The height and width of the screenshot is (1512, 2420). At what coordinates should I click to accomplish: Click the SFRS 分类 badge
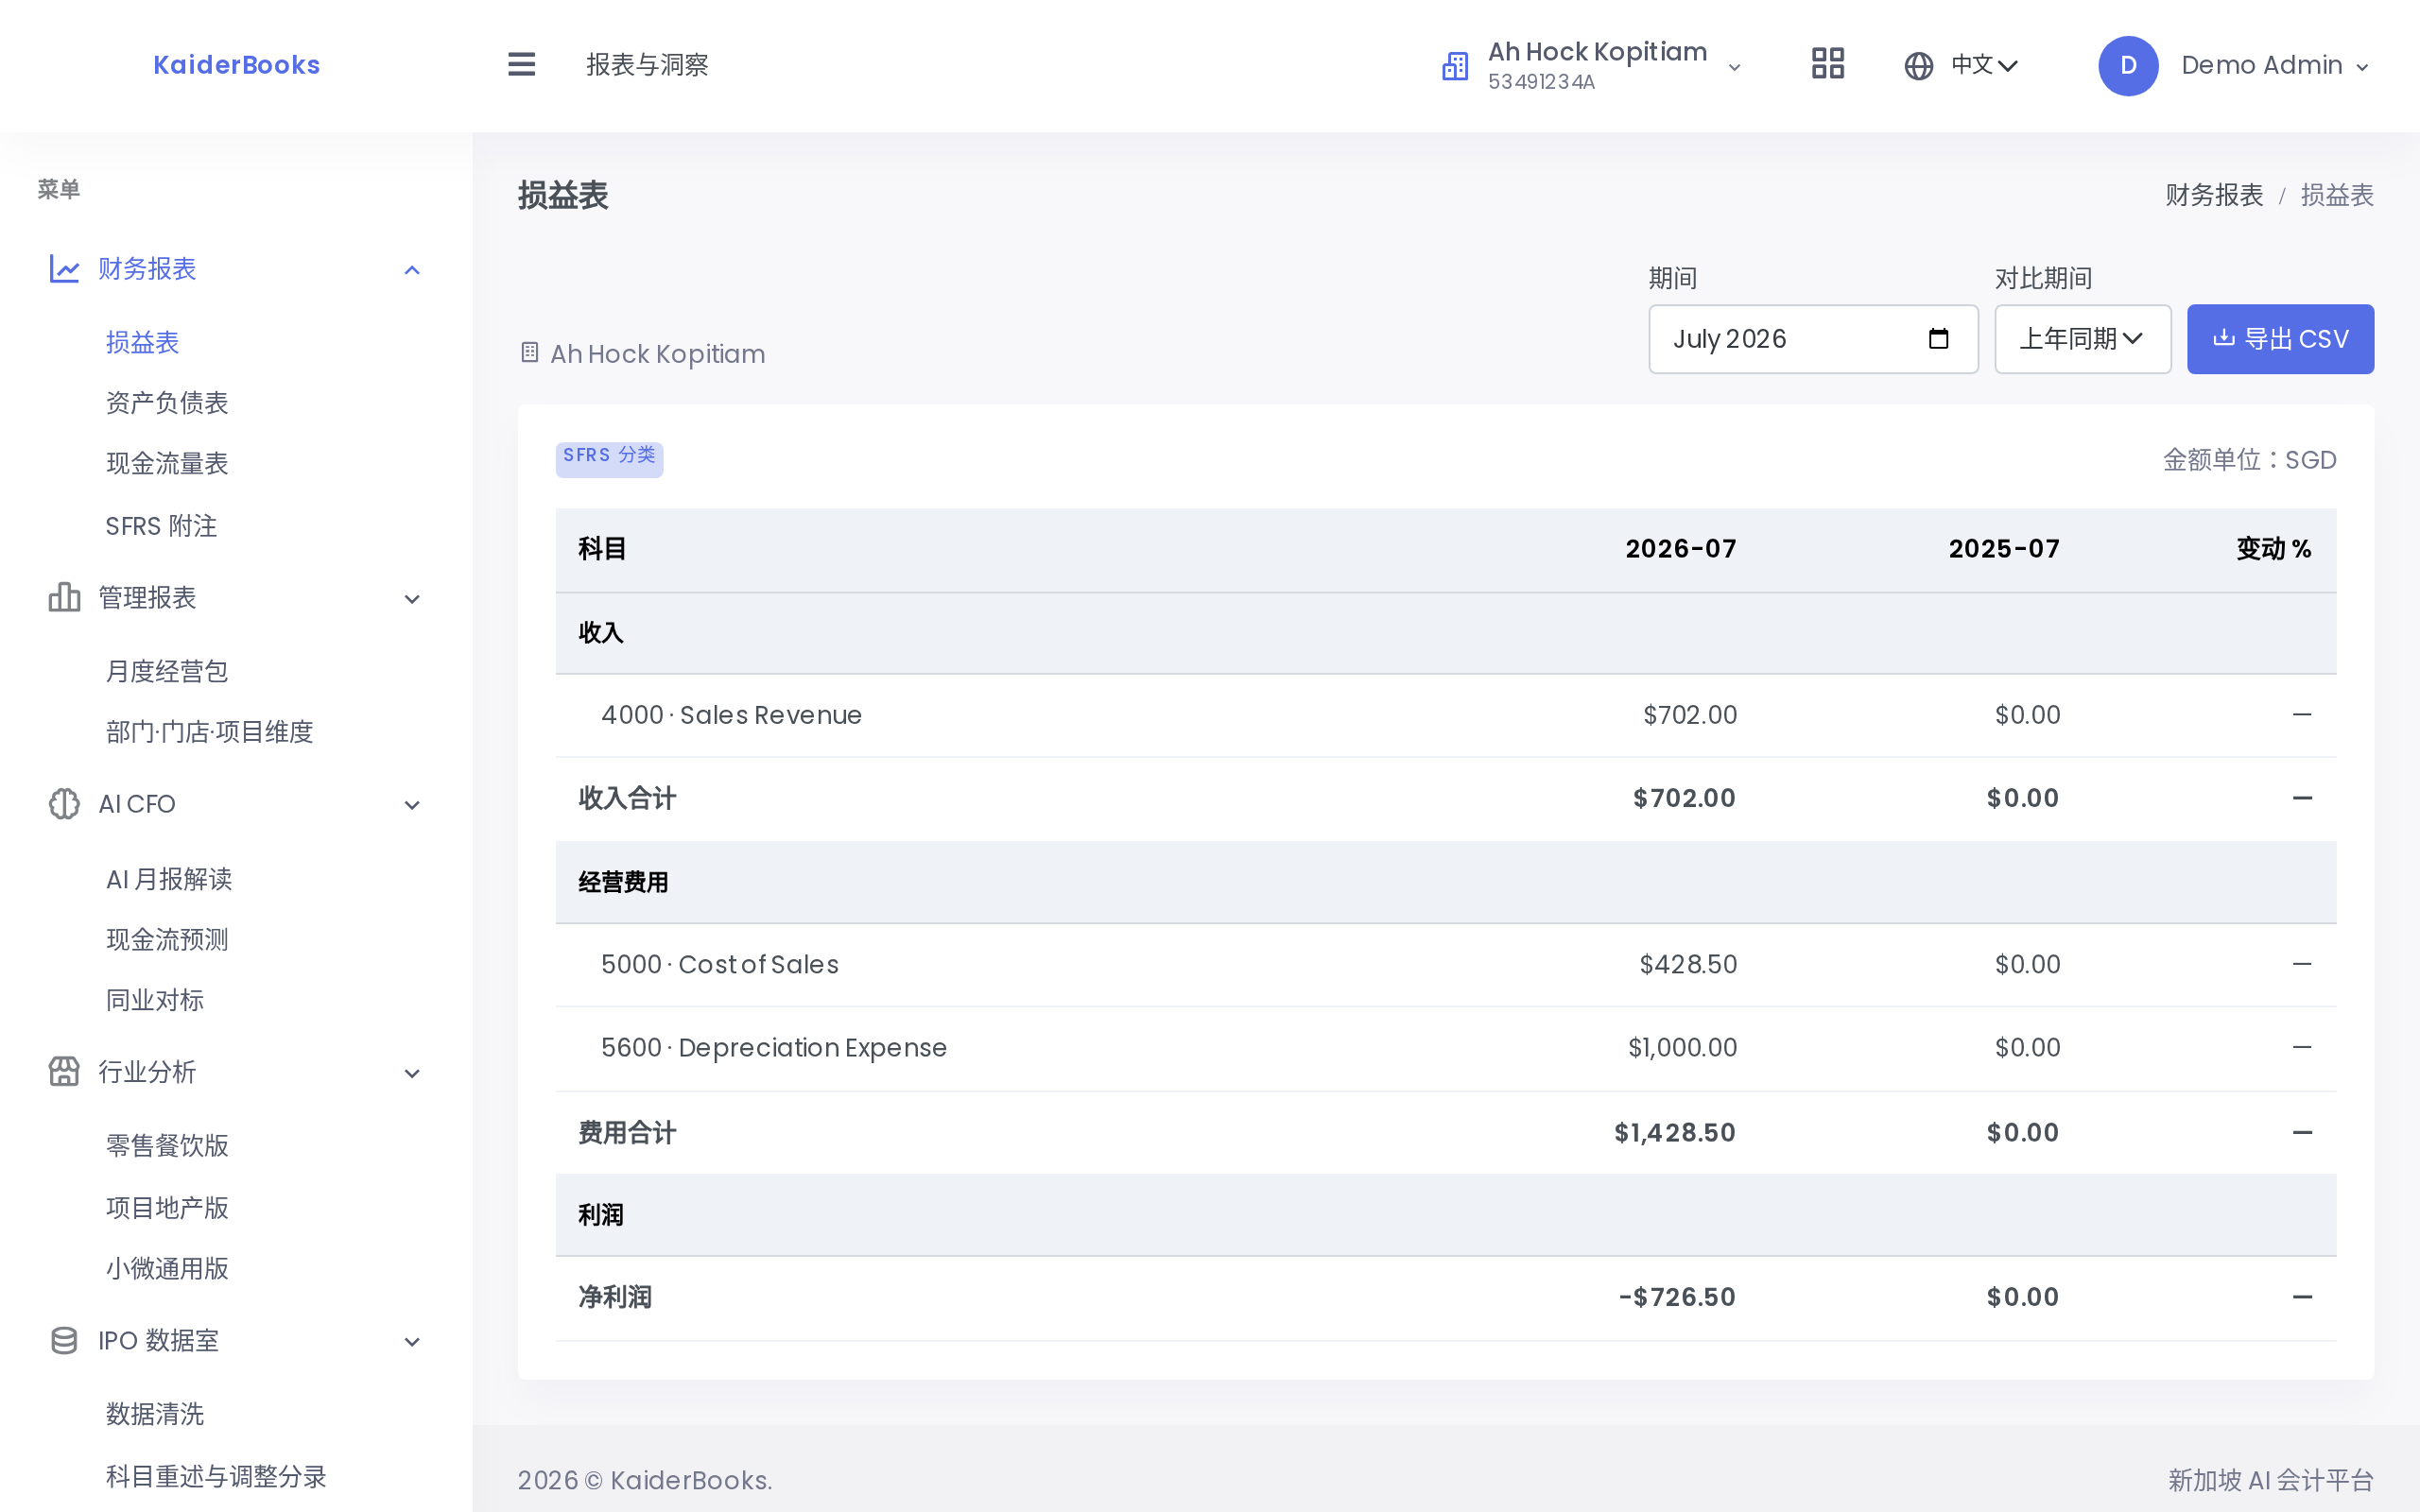click(x=609, y=458)
